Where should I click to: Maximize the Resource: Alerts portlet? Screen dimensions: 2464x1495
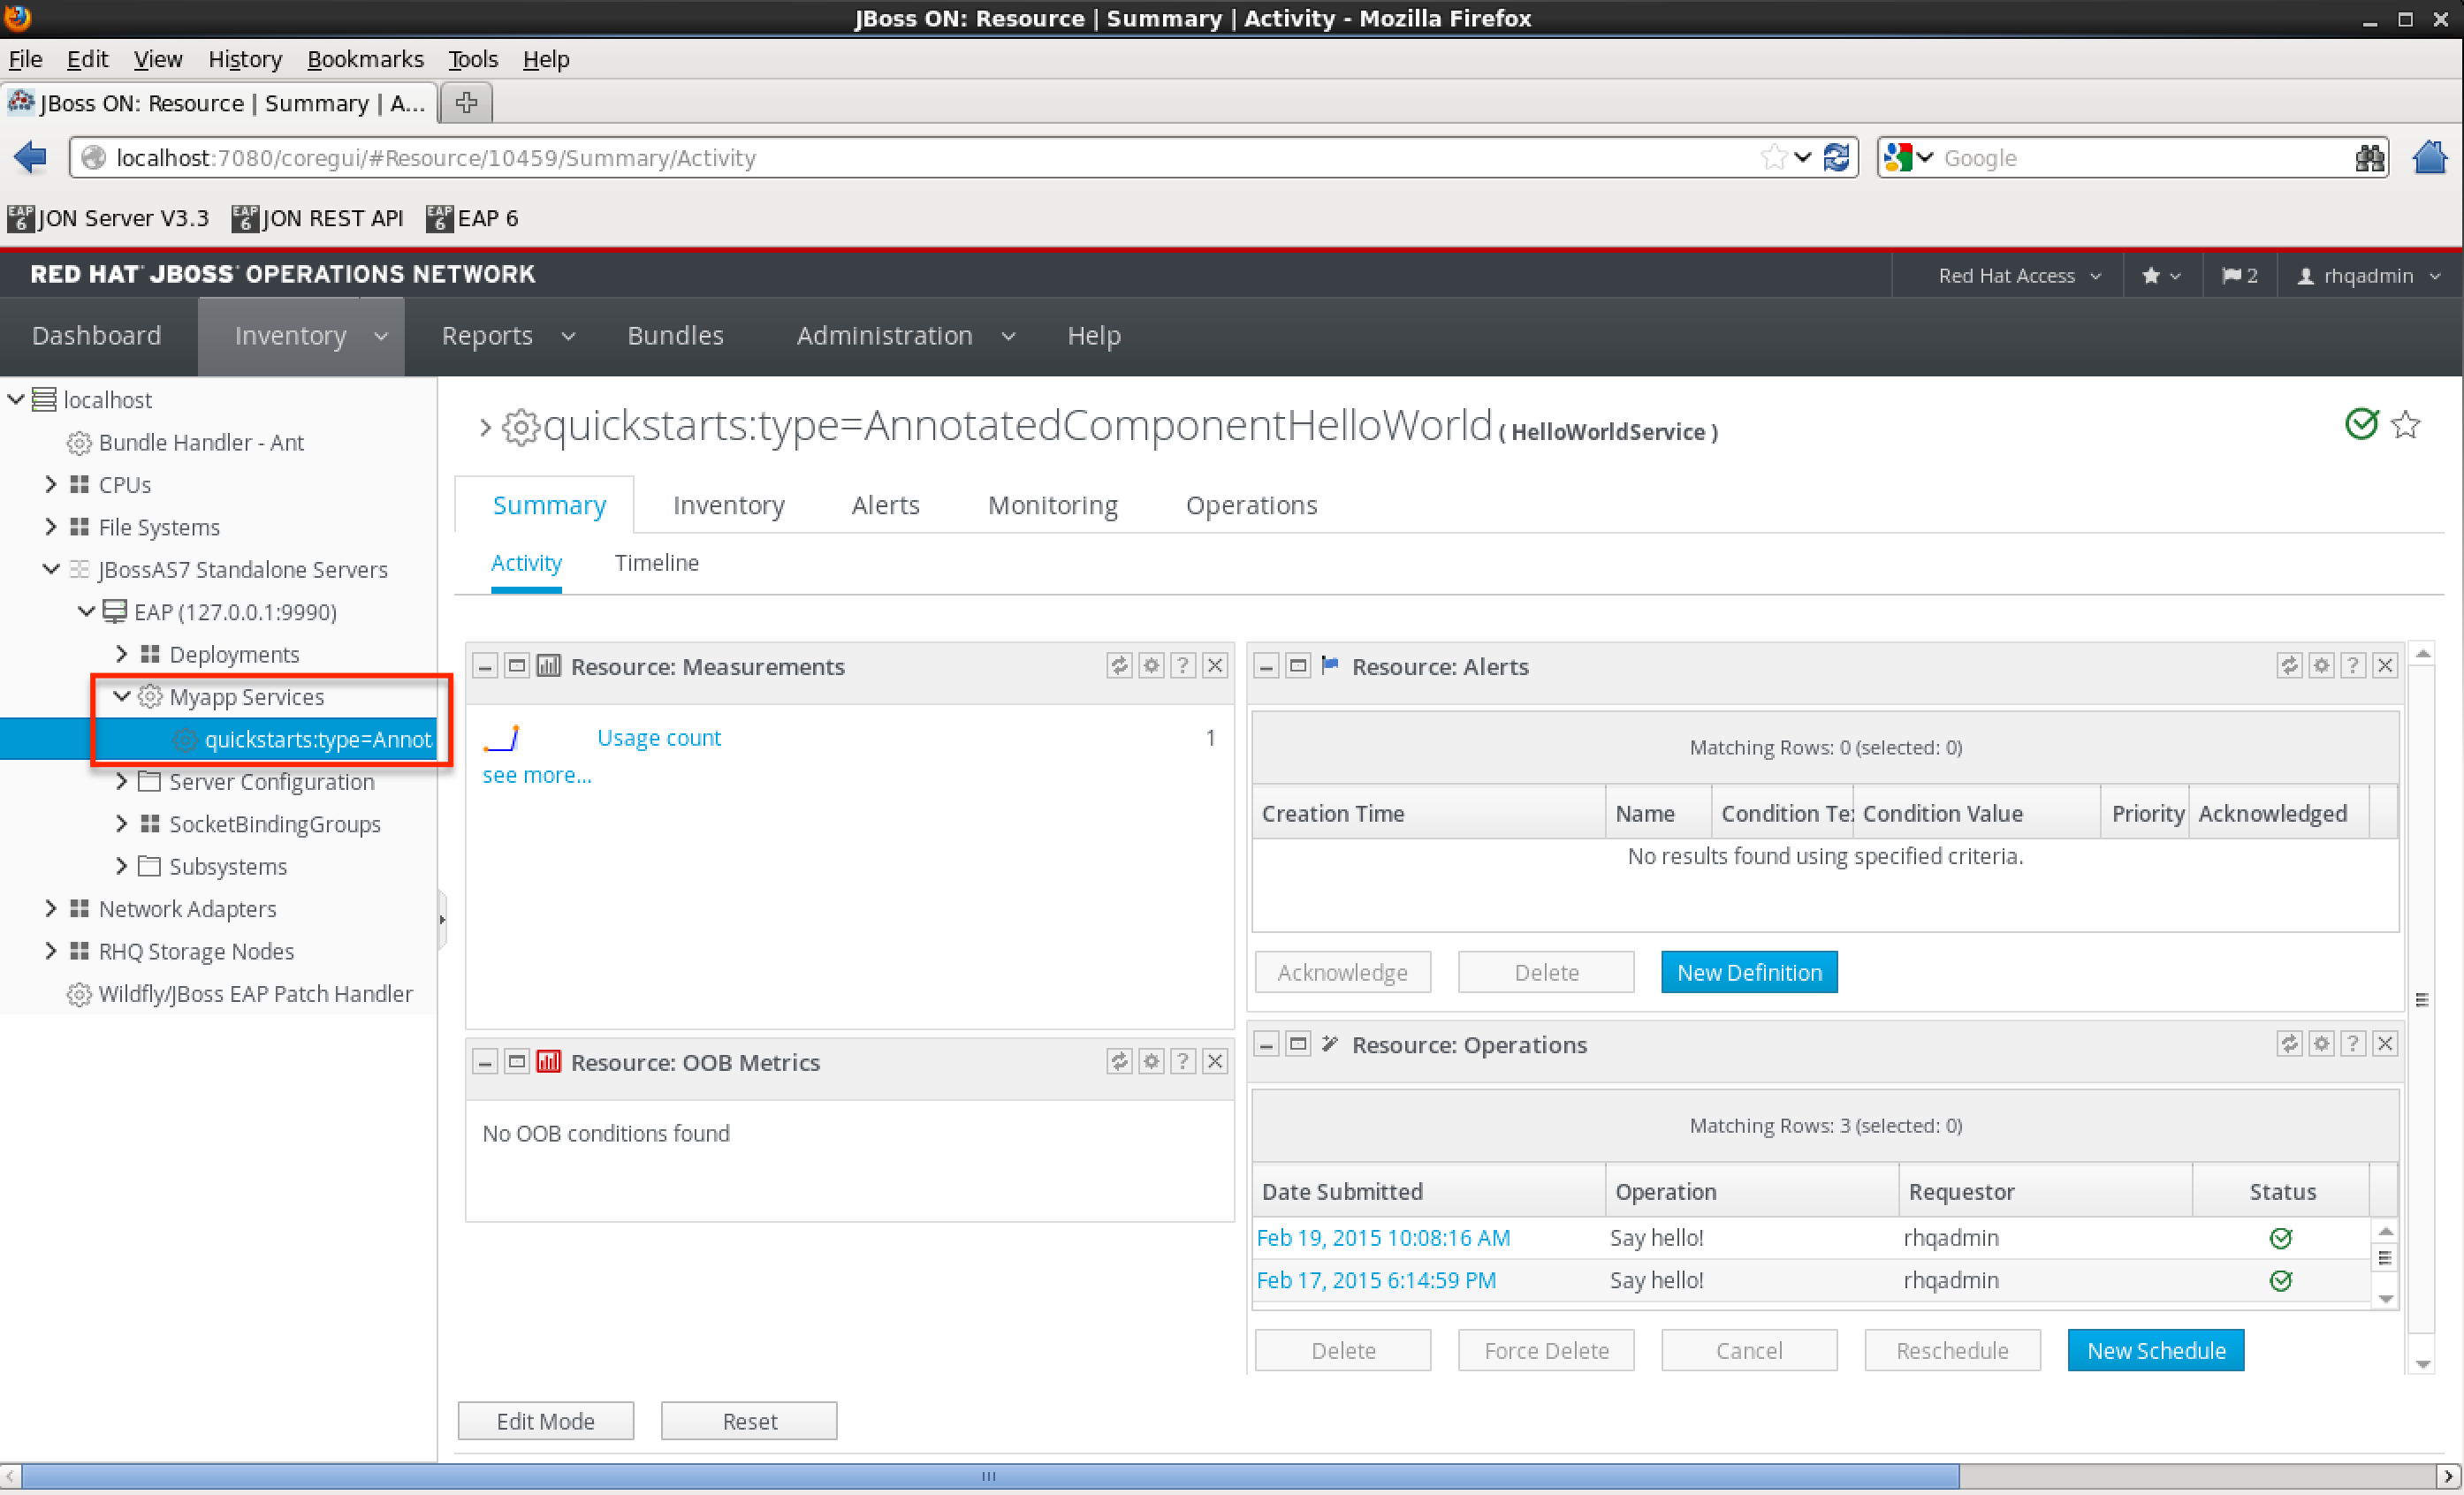[x=1298, y=666]
